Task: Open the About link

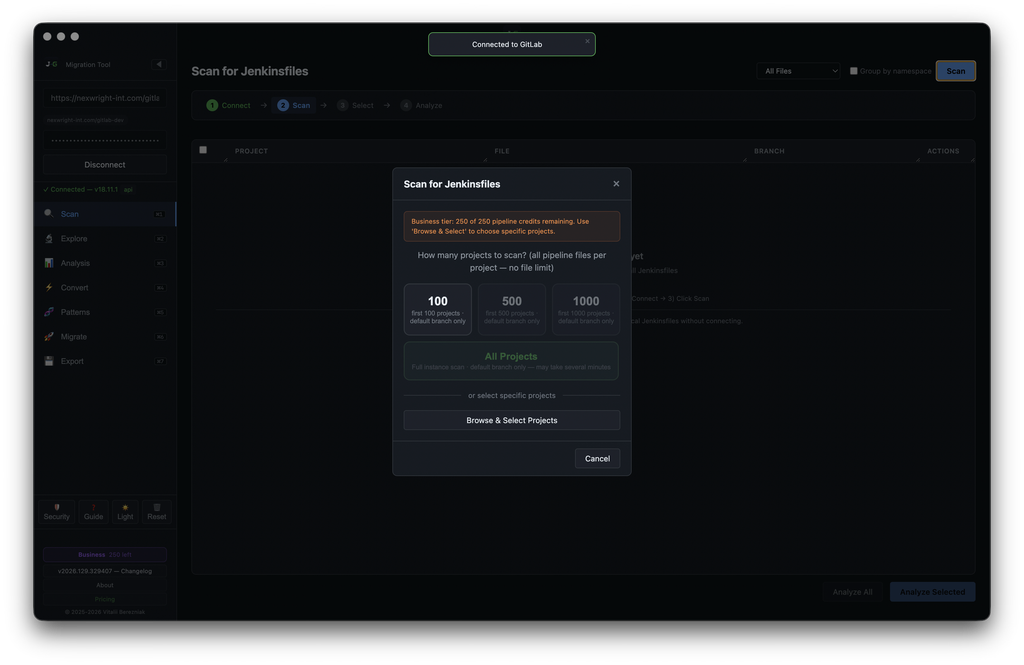Action: point(104,585)
